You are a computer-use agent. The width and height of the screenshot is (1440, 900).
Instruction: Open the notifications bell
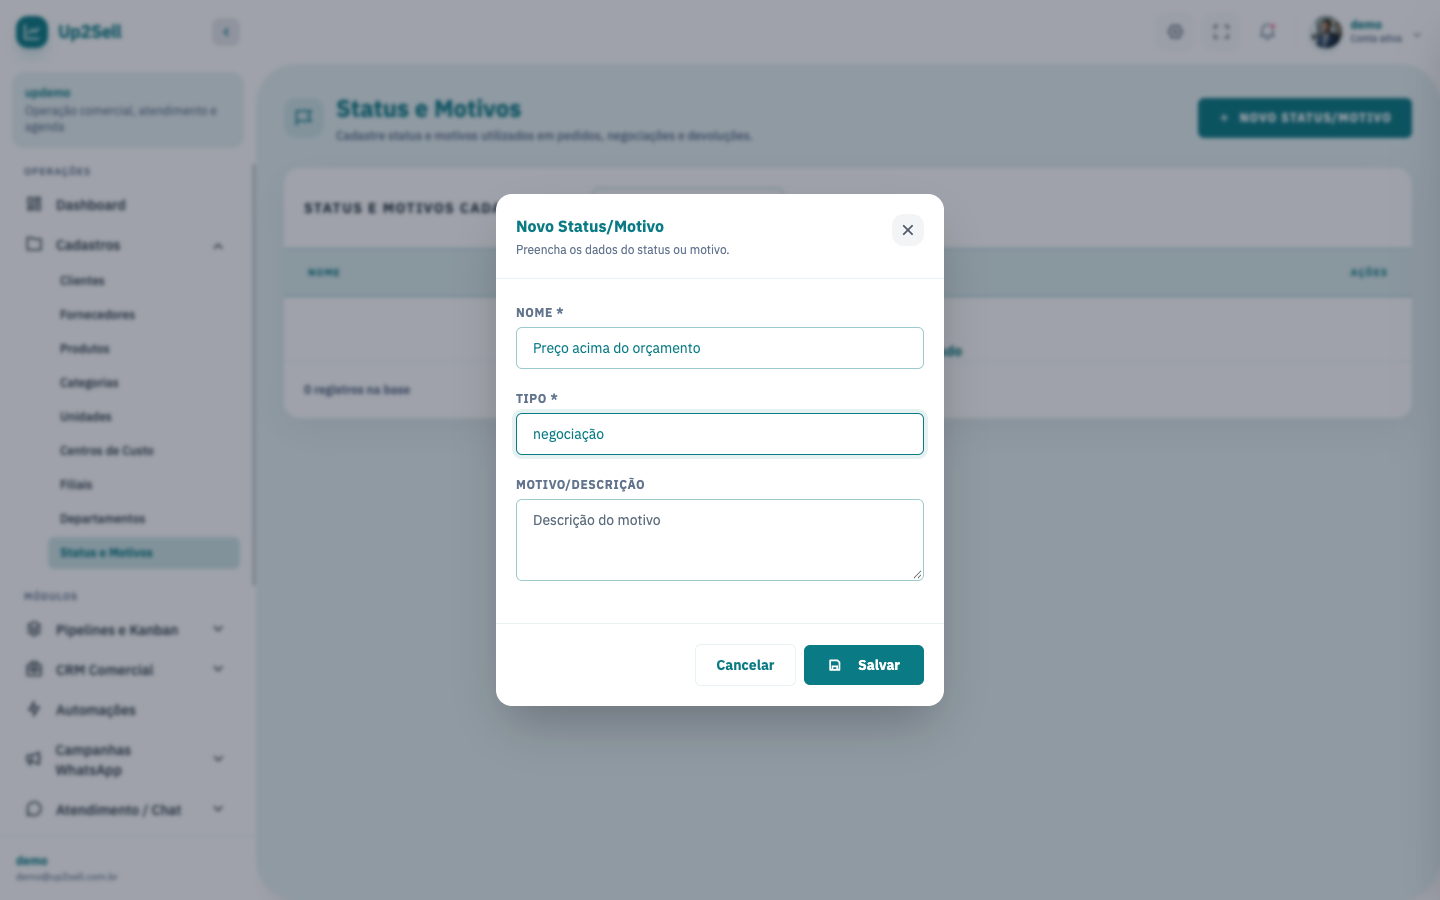tap(1267, 32)
